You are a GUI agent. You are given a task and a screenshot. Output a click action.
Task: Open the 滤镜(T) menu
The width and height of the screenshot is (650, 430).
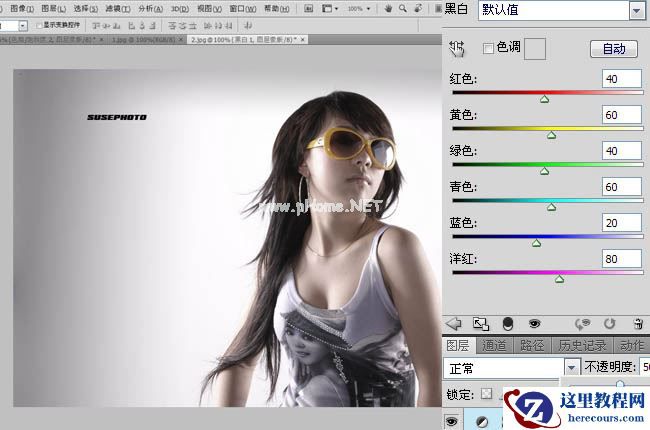pos(118,8)
